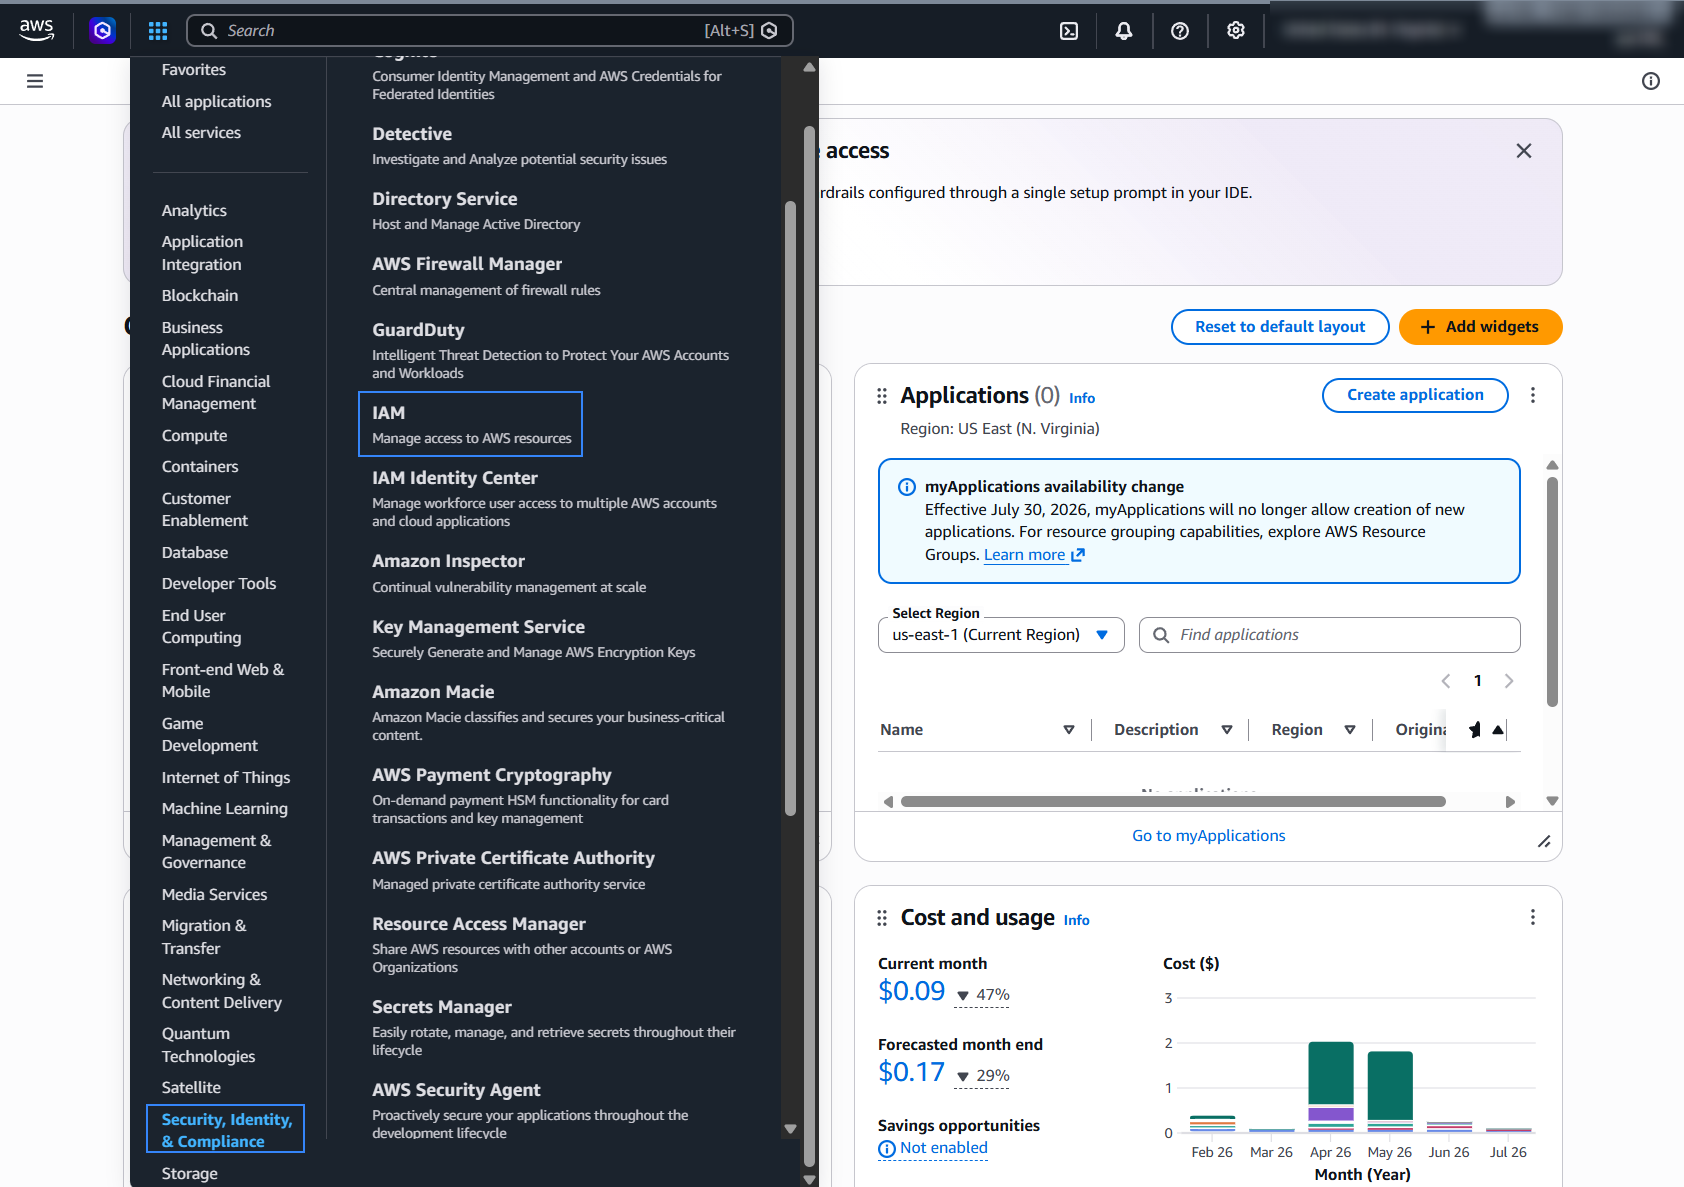Close the access banner with X
1684x1187 pixels.
point(1524,151)
